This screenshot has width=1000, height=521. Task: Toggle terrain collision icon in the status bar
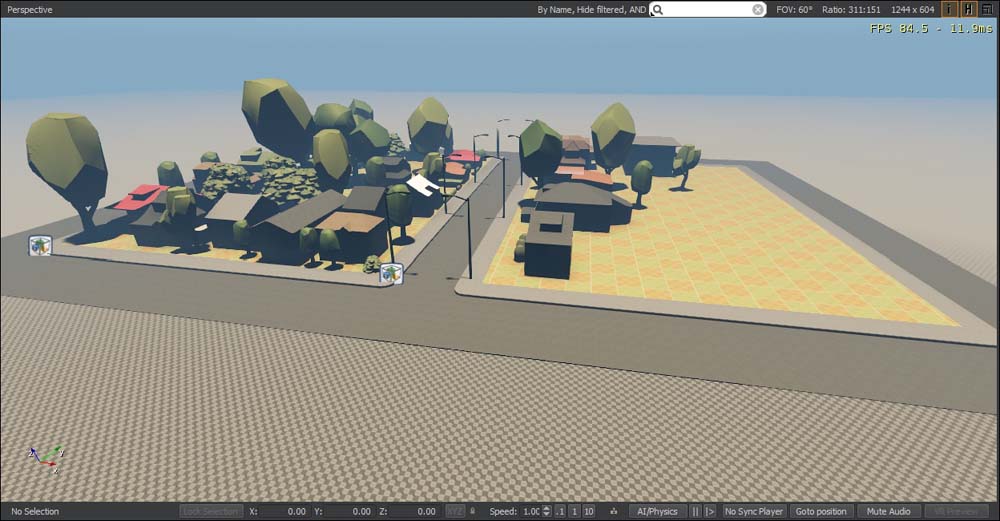coord(614,511)
